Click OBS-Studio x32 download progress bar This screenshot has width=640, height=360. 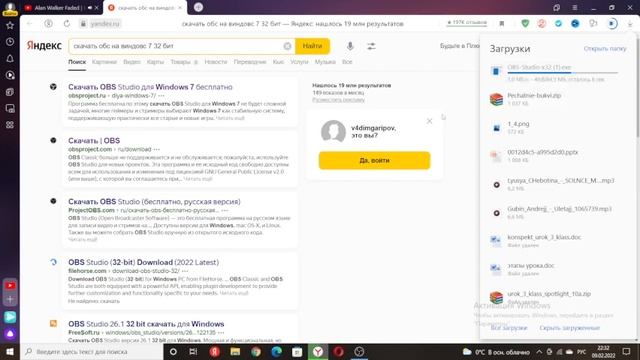562,73
